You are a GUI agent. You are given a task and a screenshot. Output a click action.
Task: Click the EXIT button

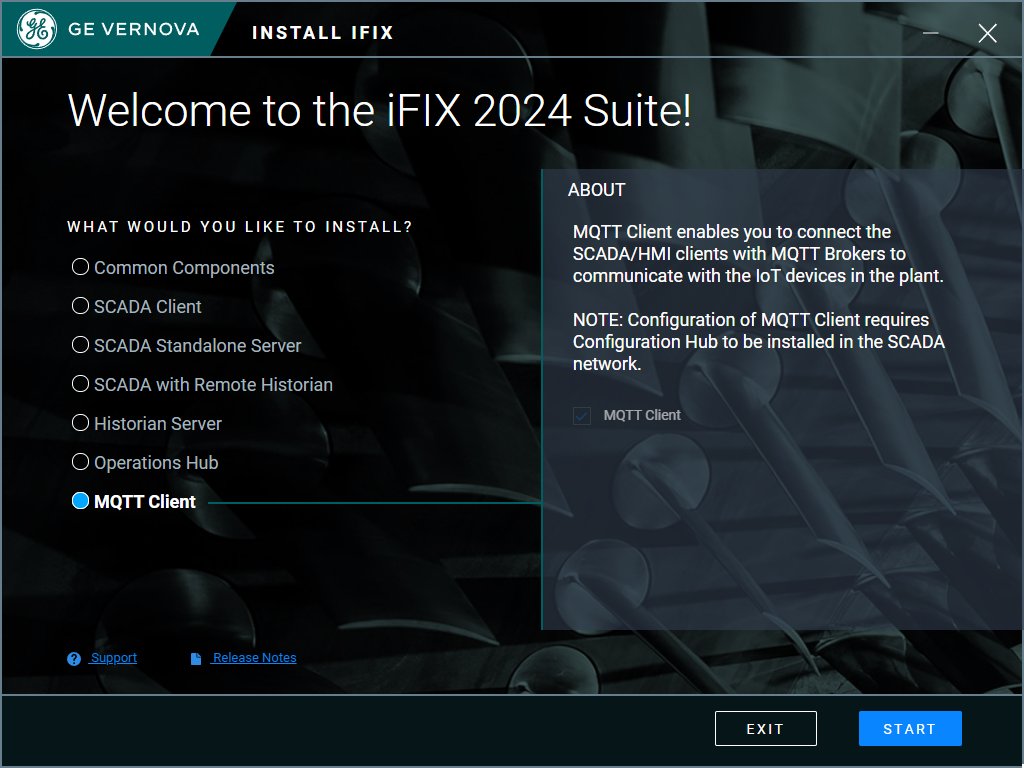[765, 728]
